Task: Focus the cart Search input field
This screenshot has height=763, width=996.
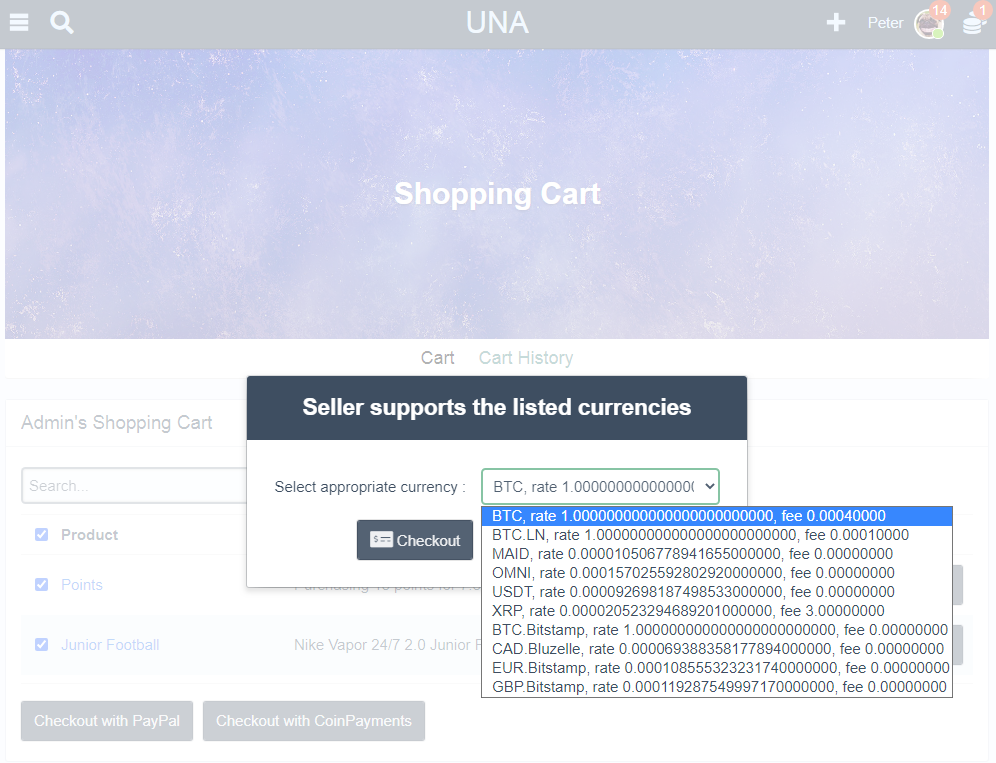Action: point(135,486)
